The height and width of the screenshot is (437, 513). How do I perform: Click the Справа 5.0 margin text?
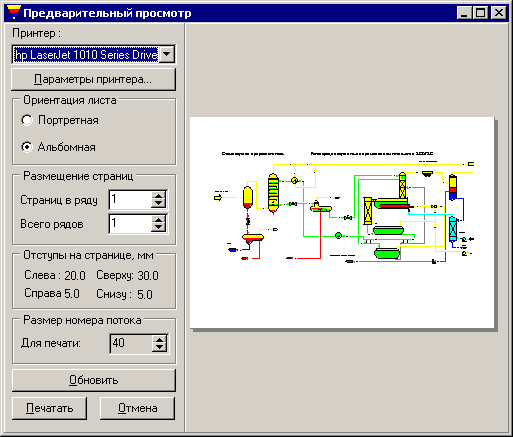[x=52, y=294]
